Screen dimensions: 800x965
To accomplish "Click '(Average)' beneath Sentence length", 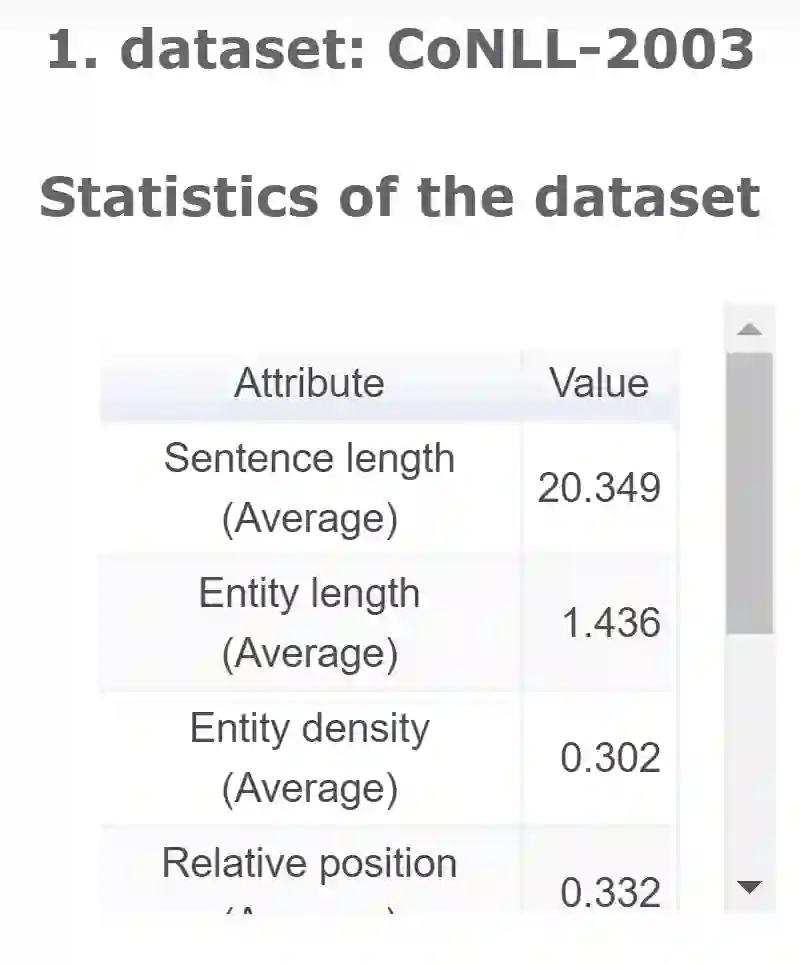I will [309, 519].
